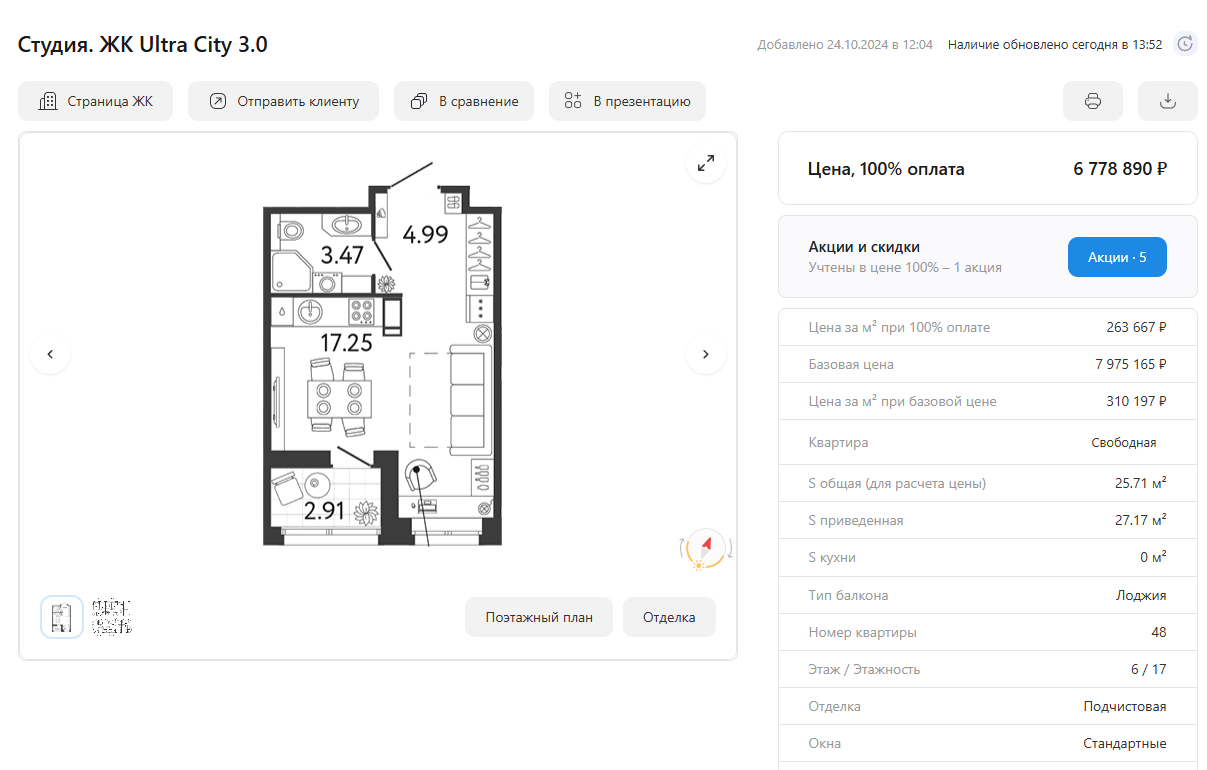This screenshot has height=770, width=1207.
Task: Click the price 6 778 890 ₽
Action: (x=1120, y=169)
